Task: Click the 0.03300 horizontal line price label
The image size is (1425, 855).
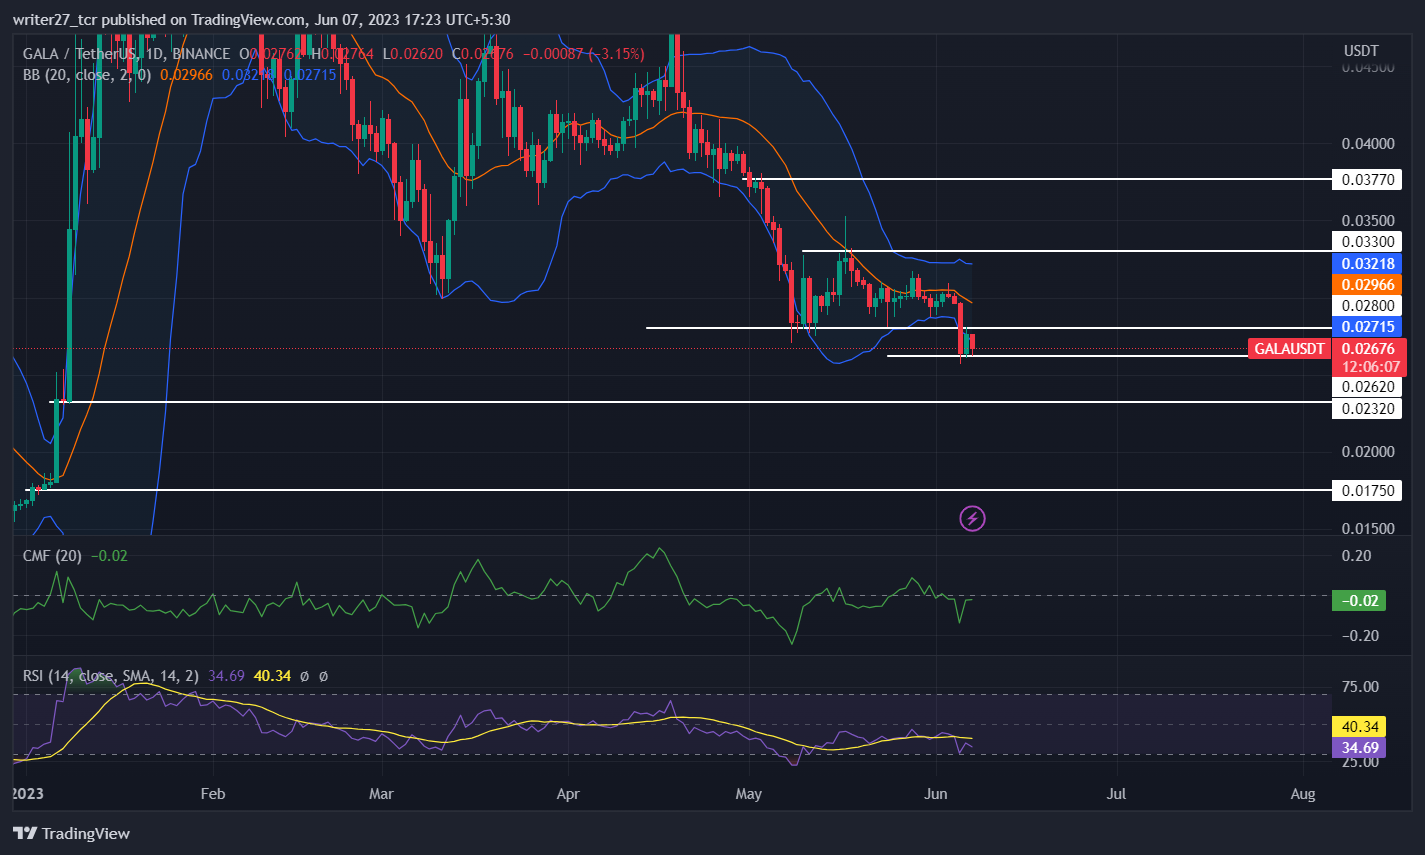Action: pyautogui.click(x=1367, y=241)
